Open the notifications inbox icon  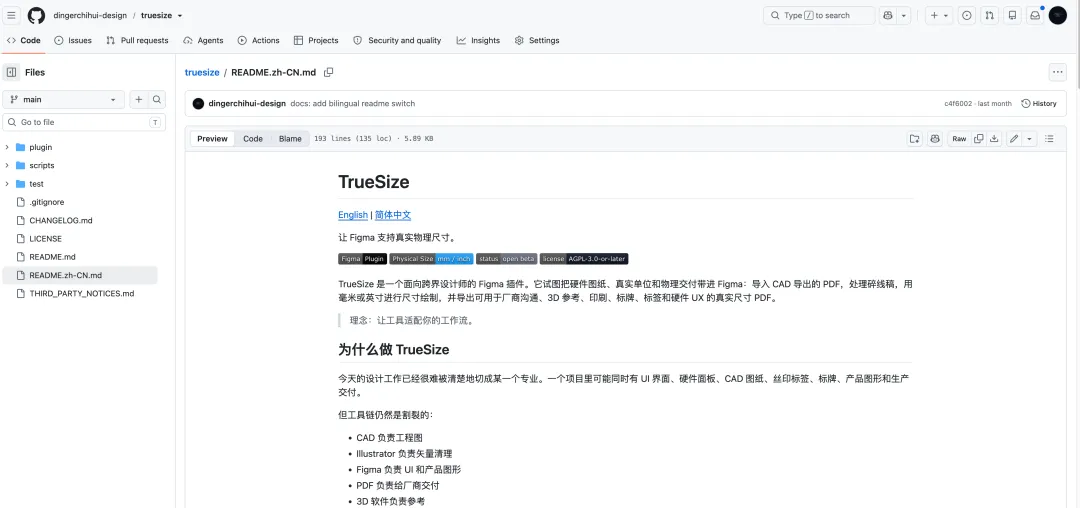[x=1035, y=15]
